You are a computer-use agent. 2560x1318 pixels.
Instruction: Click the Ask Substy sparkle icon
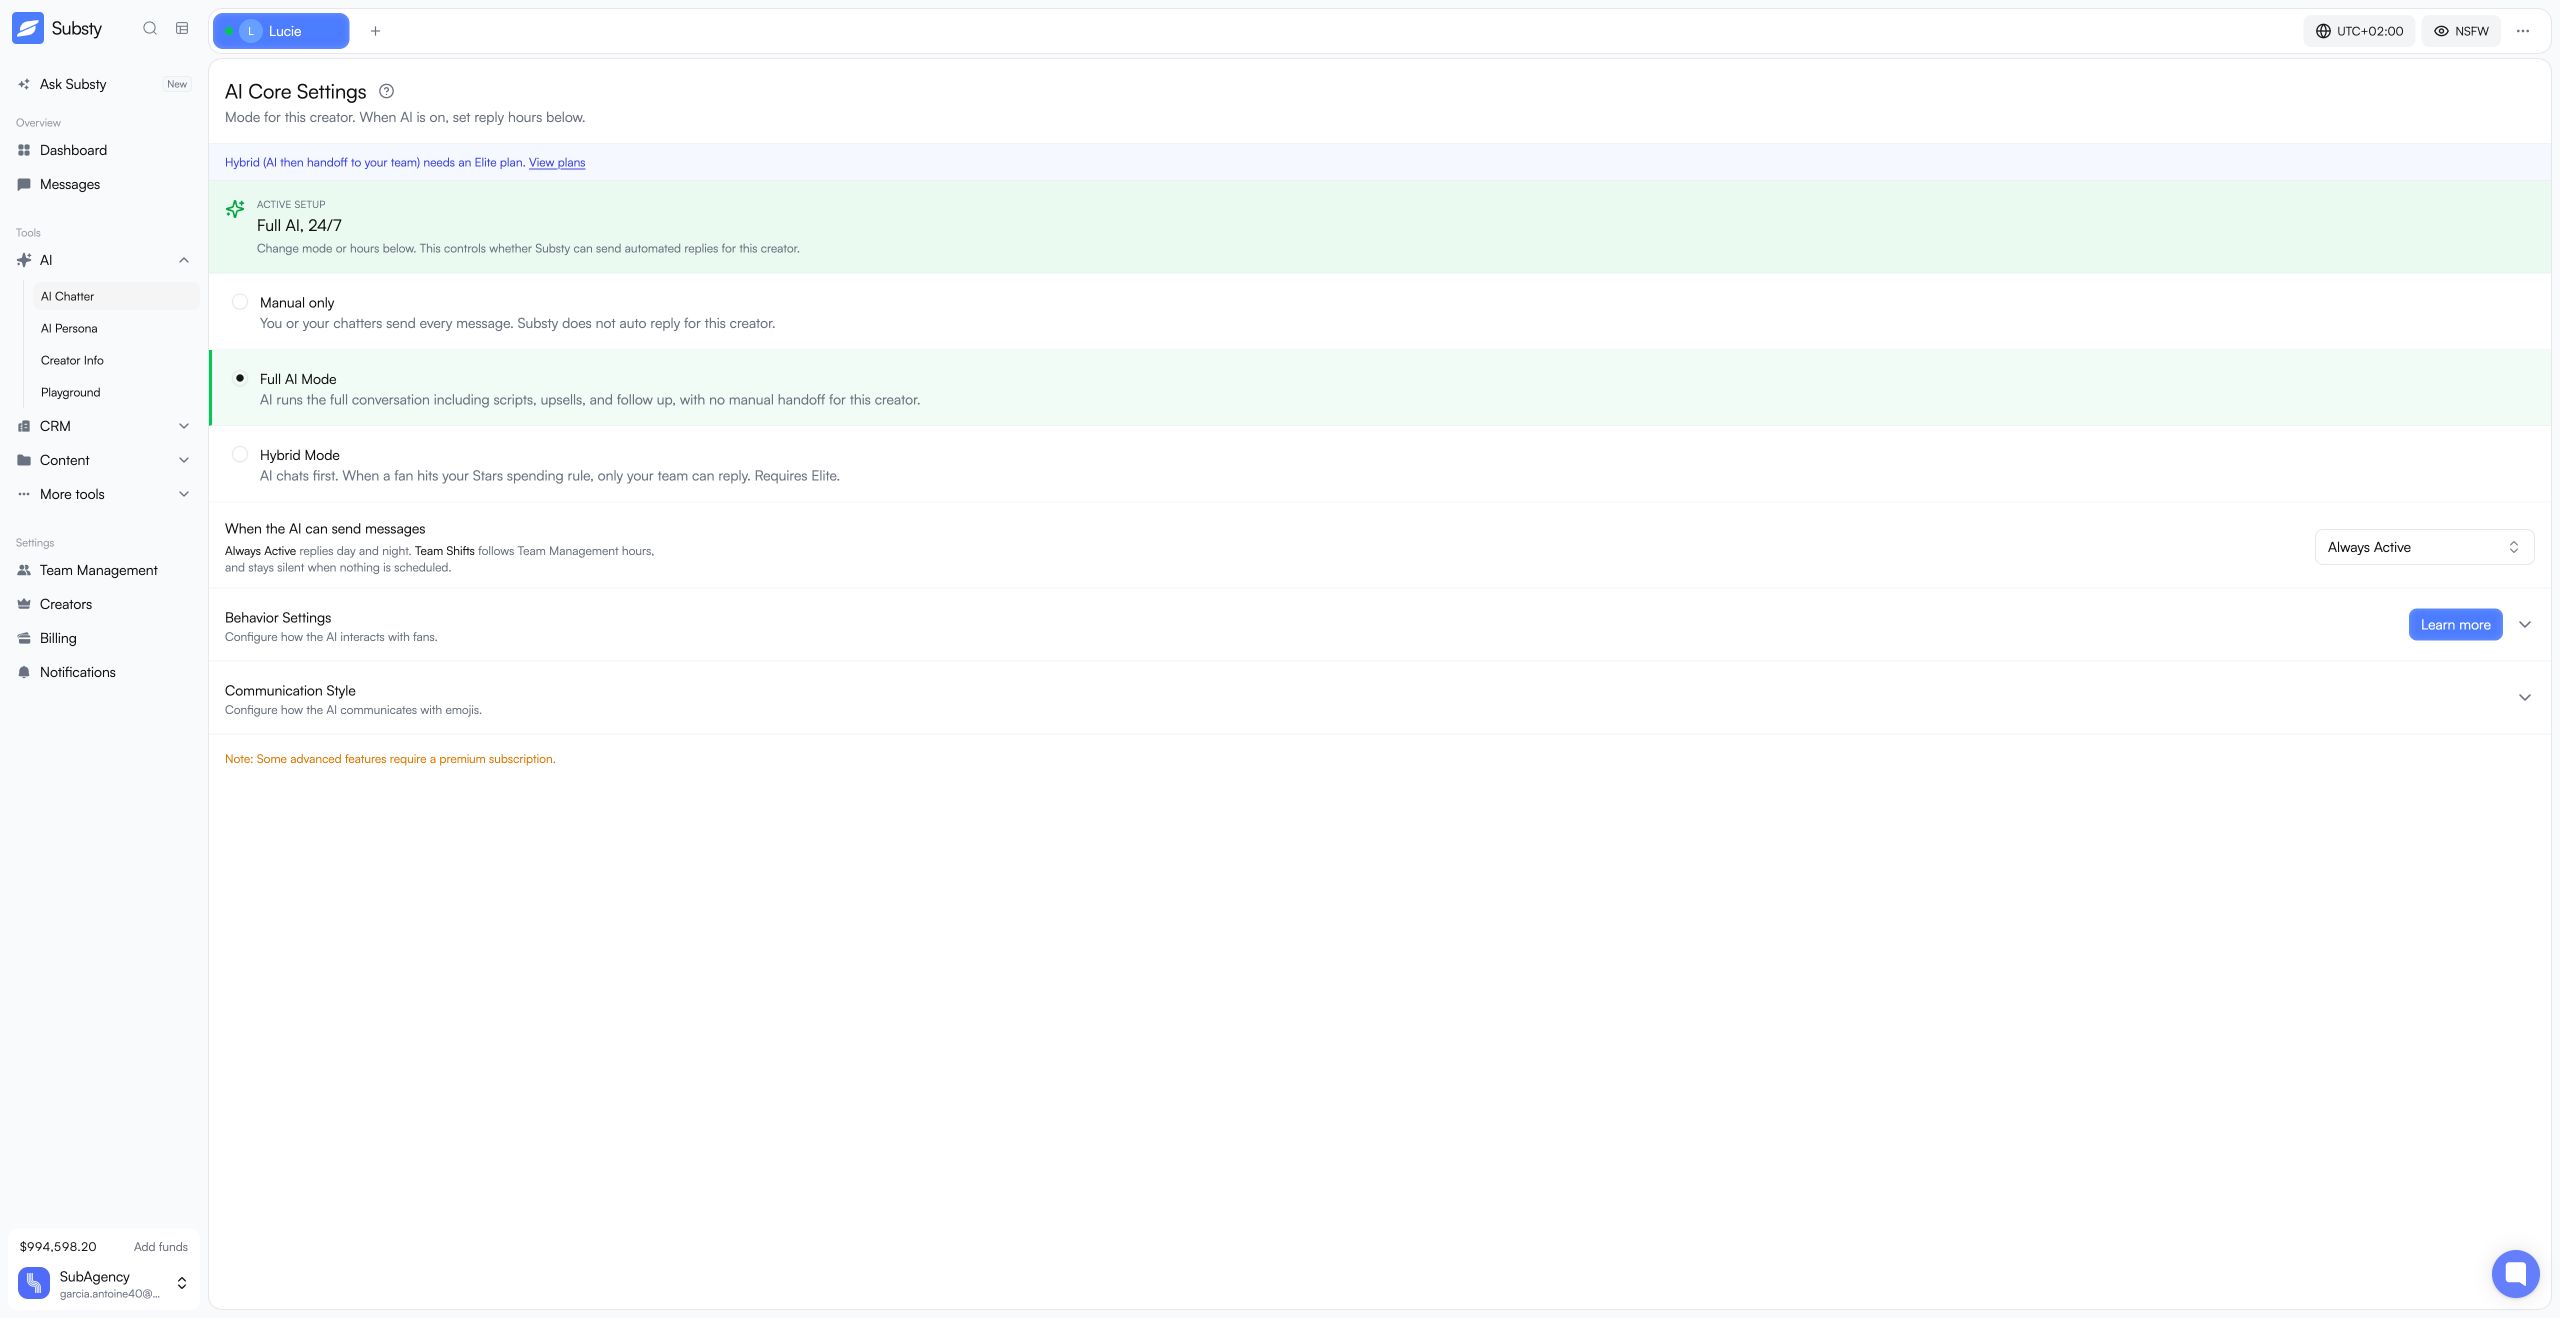point(24,85)
